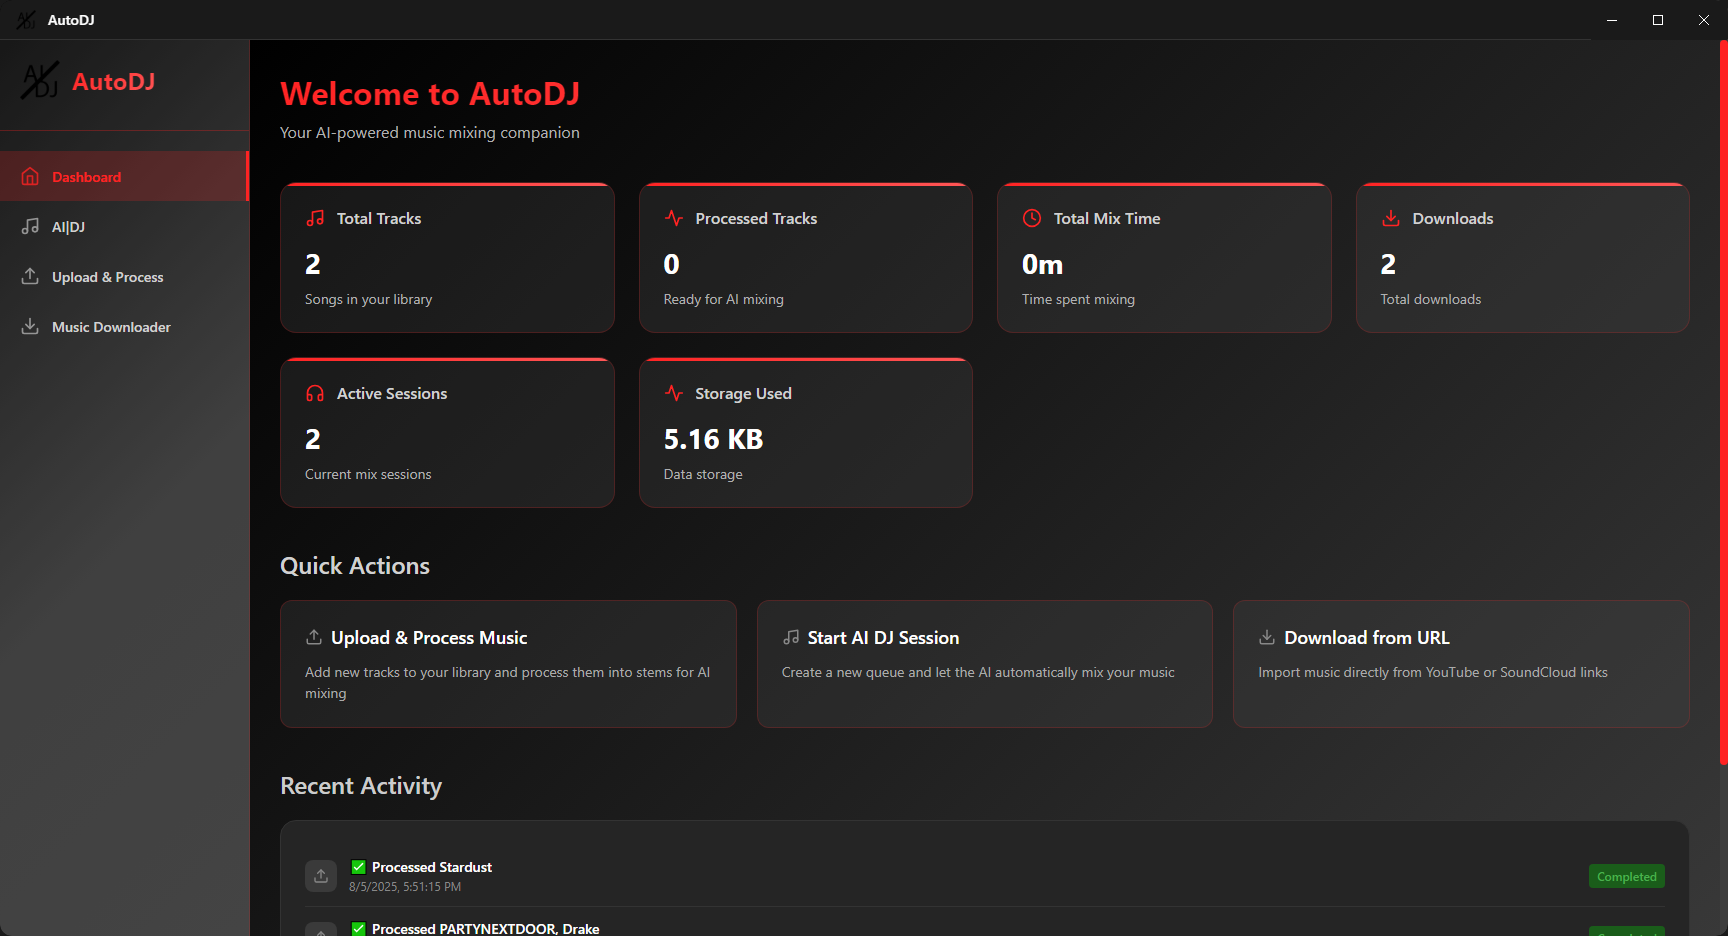Click the AutoDJ logo at top left
1728x936 pixels.
point(40,82)
